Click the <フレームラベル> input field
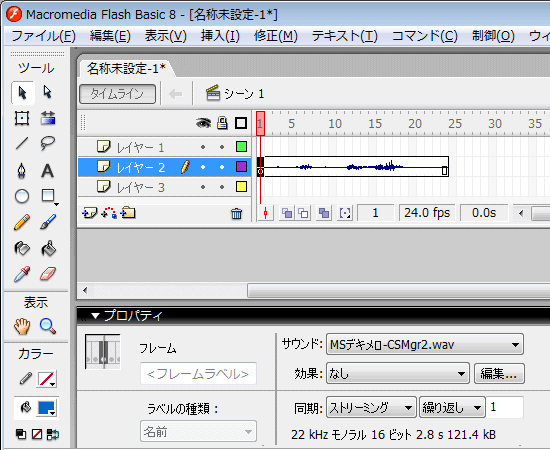Screen dimensions: 550x450 (x=198, y=374)
